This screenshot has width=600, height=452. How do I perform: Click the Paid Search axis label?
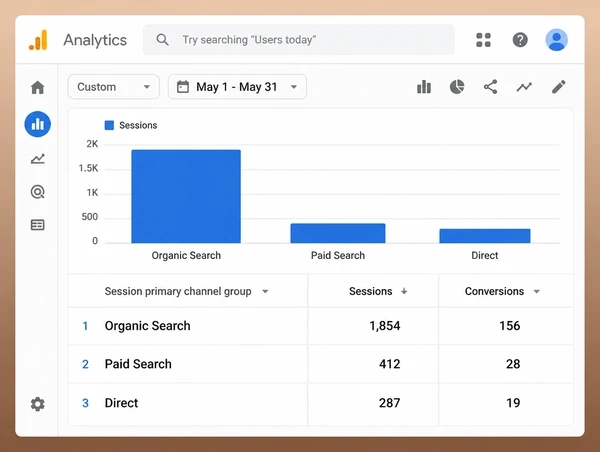tap(338, 255)
